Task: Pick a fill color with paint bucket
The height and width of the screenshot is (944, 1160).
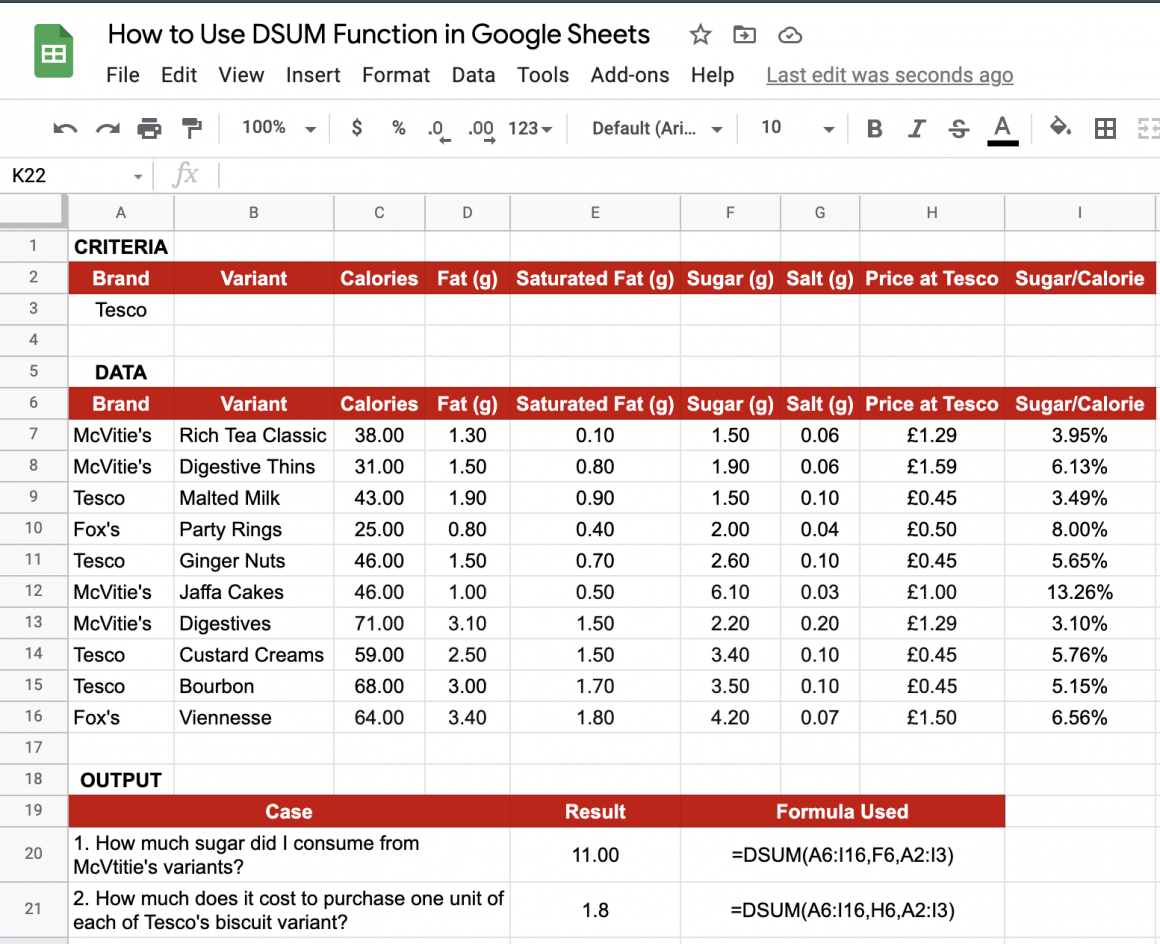Action: [1060, 128]
